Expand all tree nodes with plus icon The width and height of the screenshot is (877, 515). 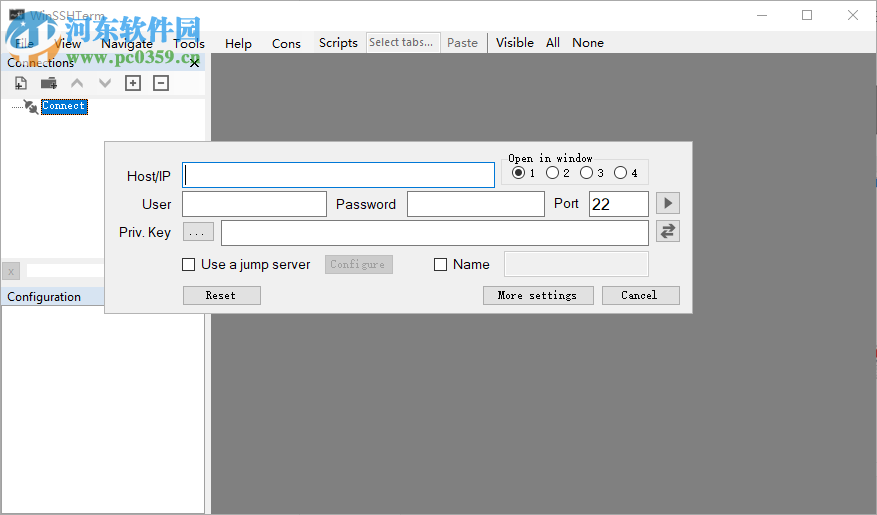pyautogui.click(x=133, y=83)
